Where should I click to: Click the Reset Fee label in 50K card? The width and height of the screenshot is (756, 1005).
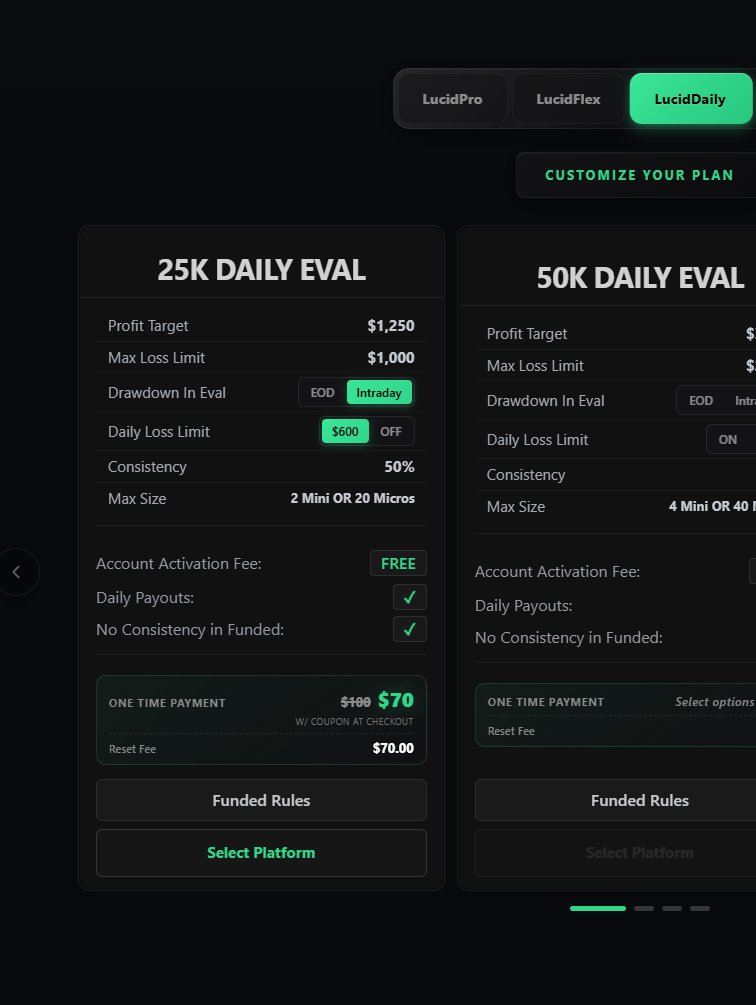point(511,731)
